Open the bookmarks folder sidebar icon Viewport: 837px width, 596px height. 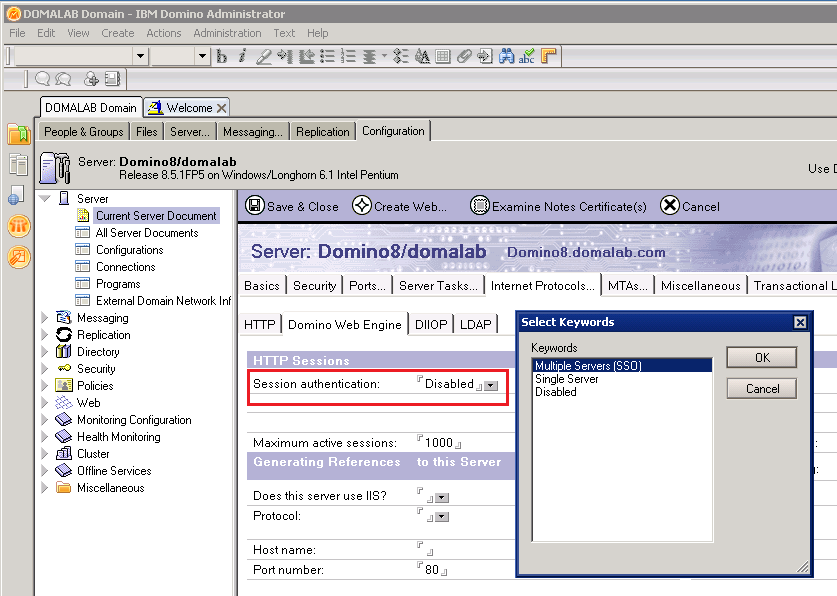(19, 133)
